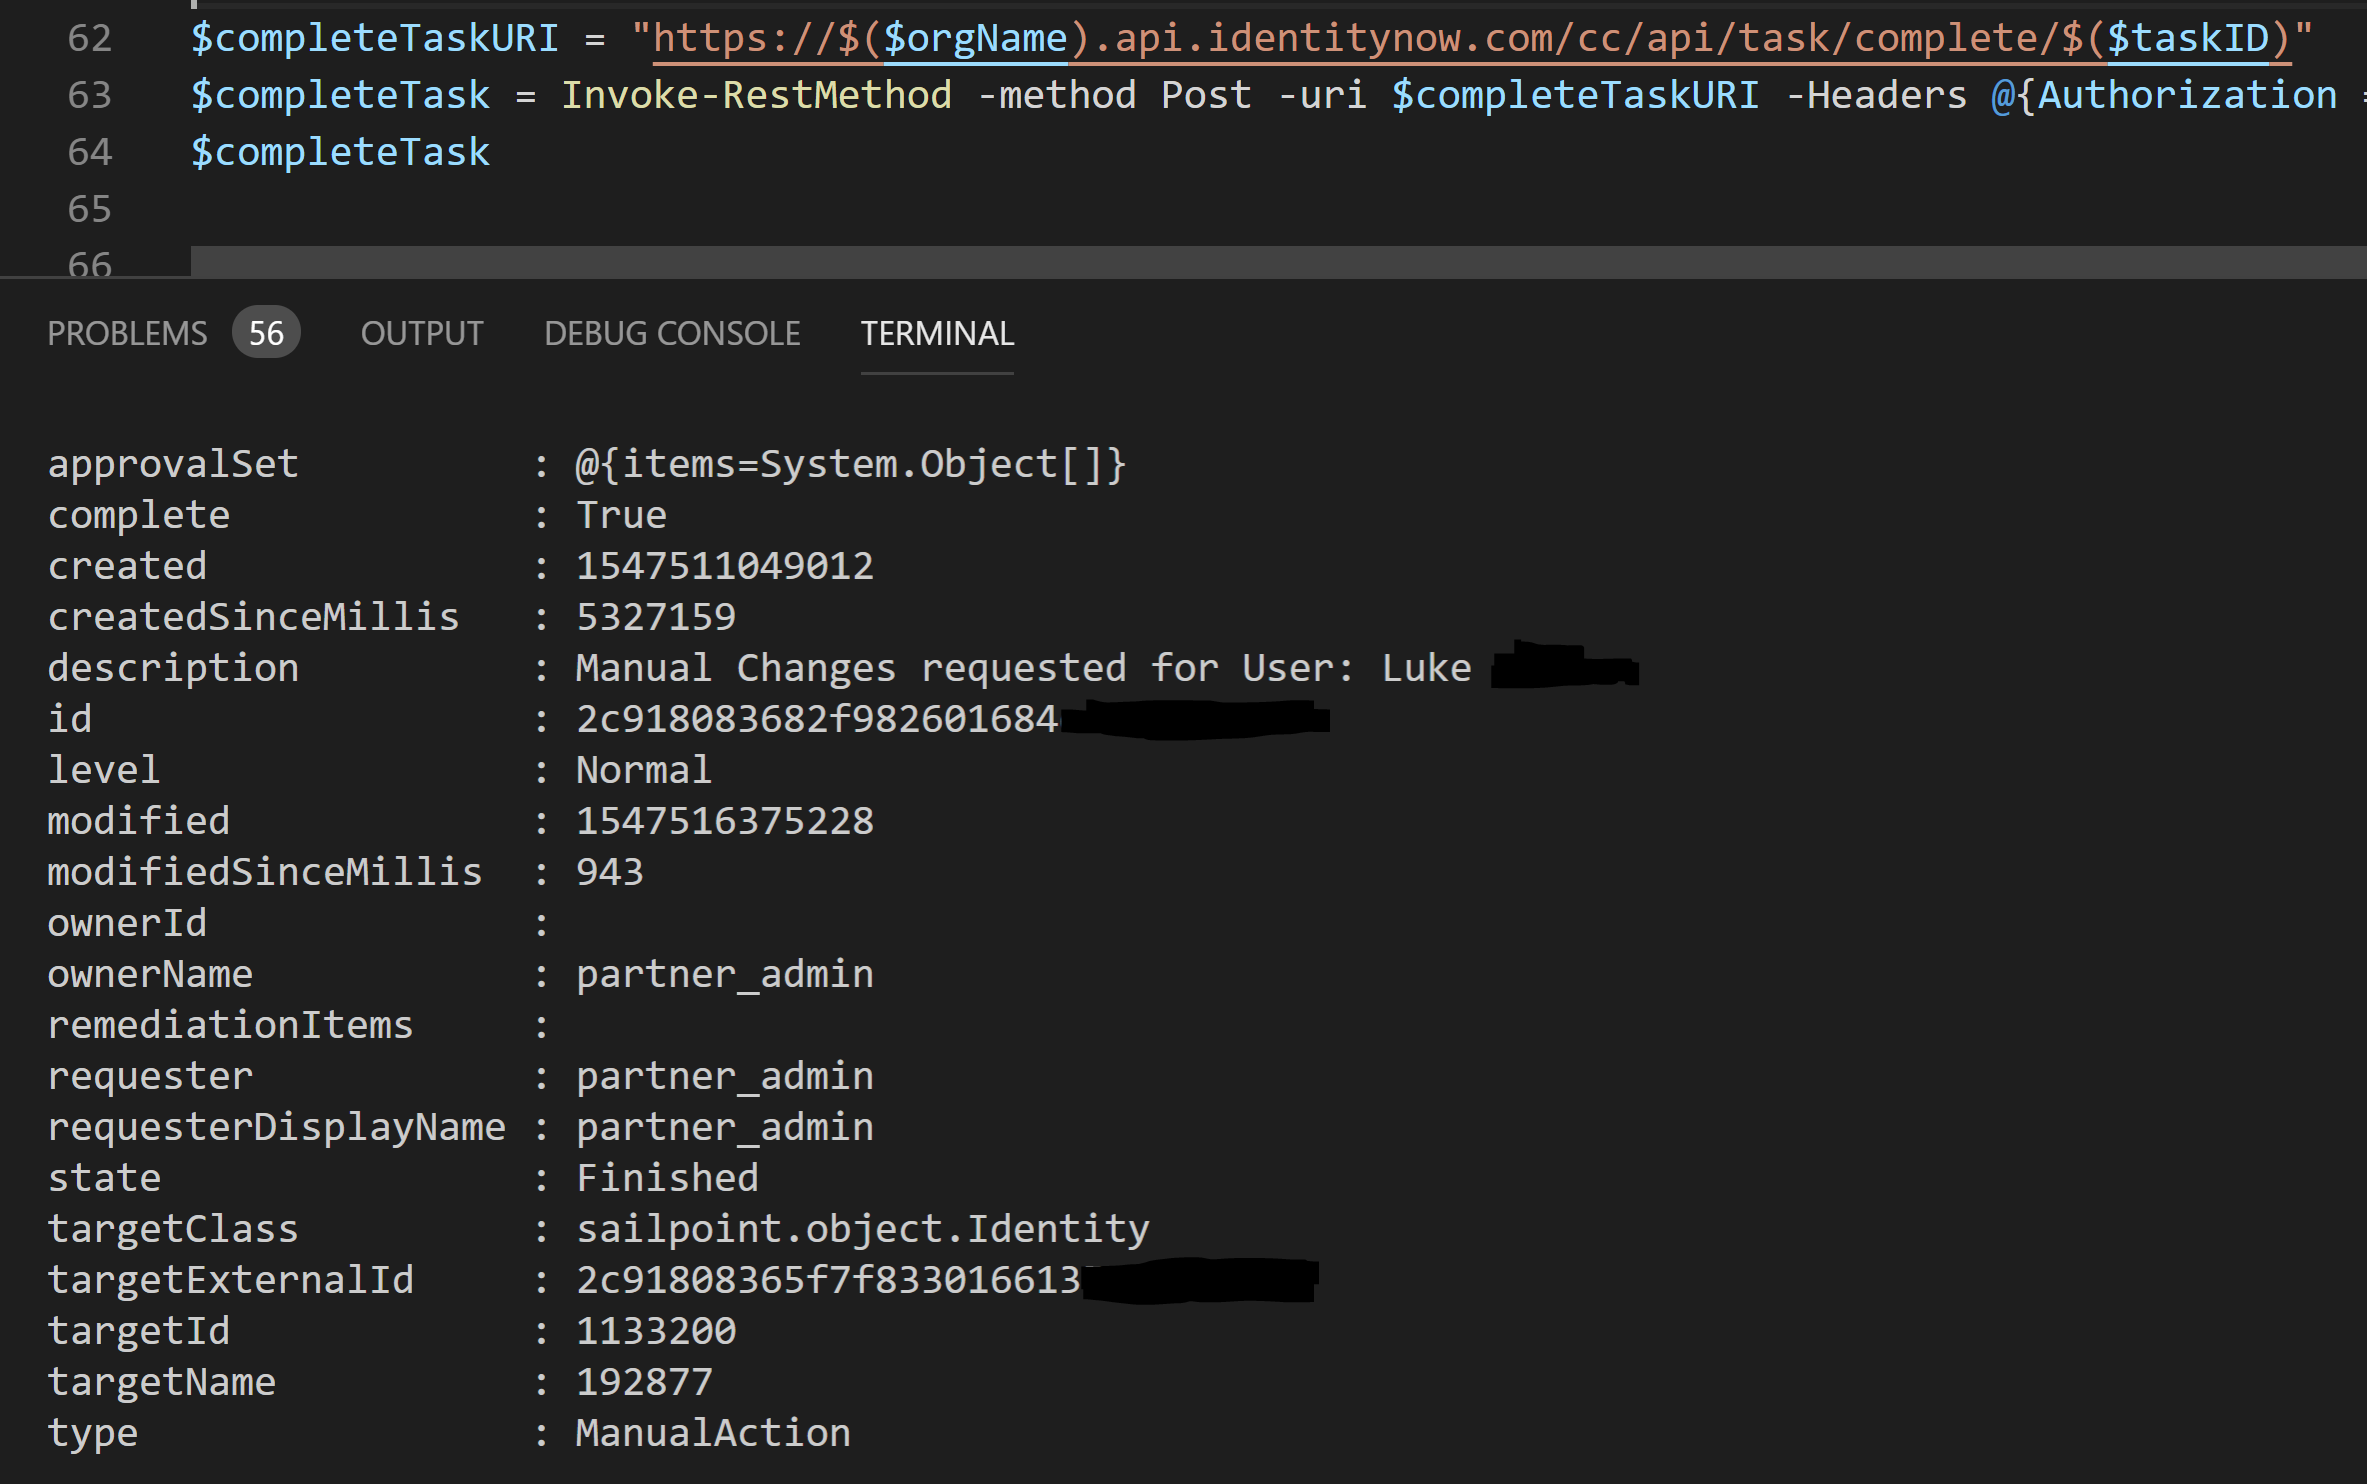Click line number 63 in the gutter
This screenshot has height=1484, width=2367.
(89, 96)
